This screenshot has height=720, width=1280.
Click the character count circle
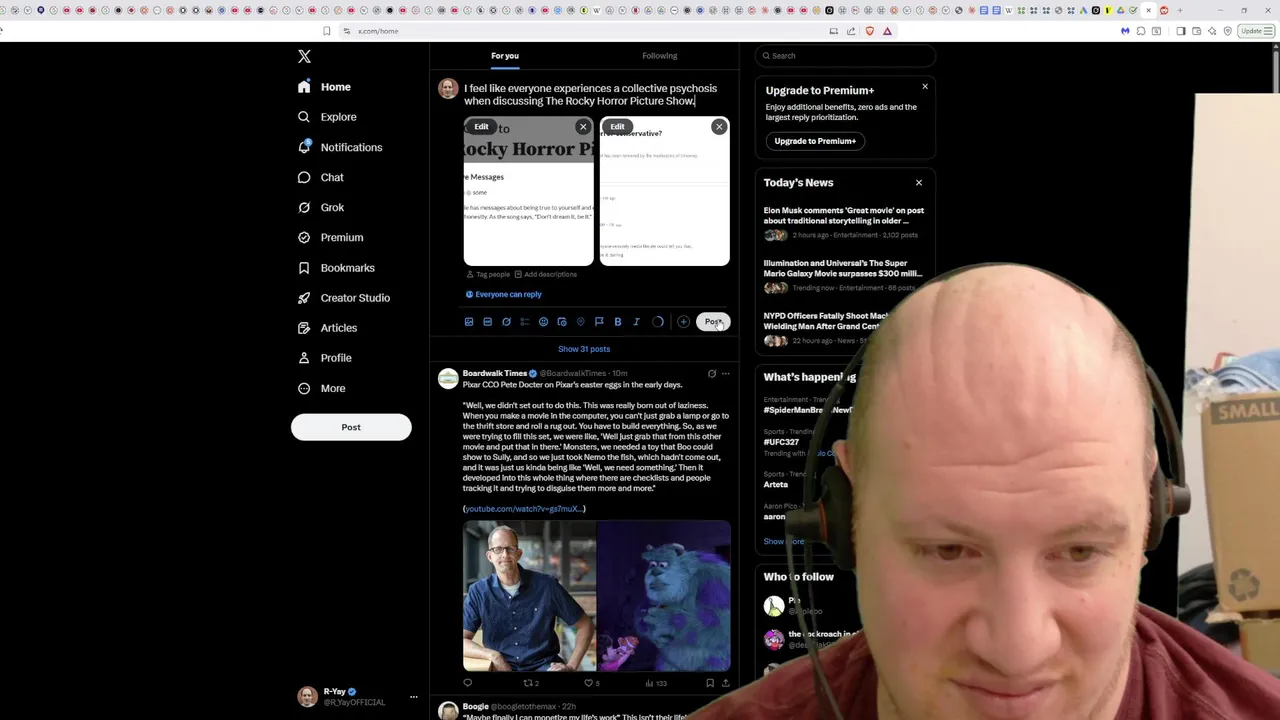click(658, 322)
